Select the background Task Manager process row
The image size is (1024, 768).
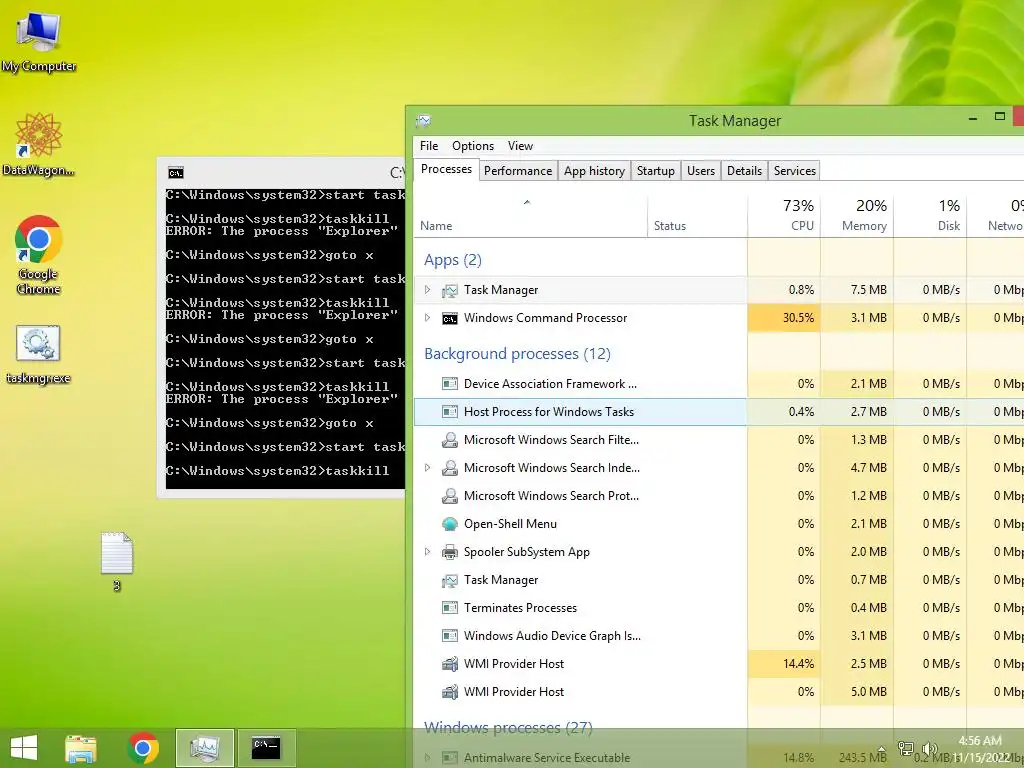coord(719,580)
